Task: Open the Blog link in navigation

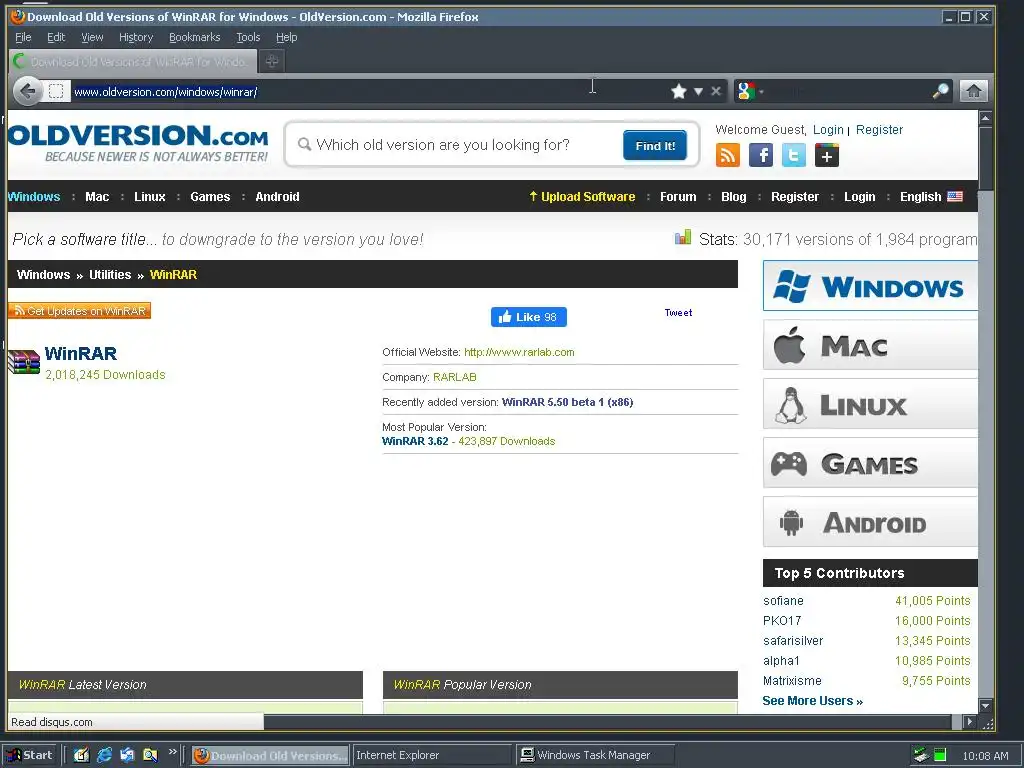Action: [x=733, y=197]
